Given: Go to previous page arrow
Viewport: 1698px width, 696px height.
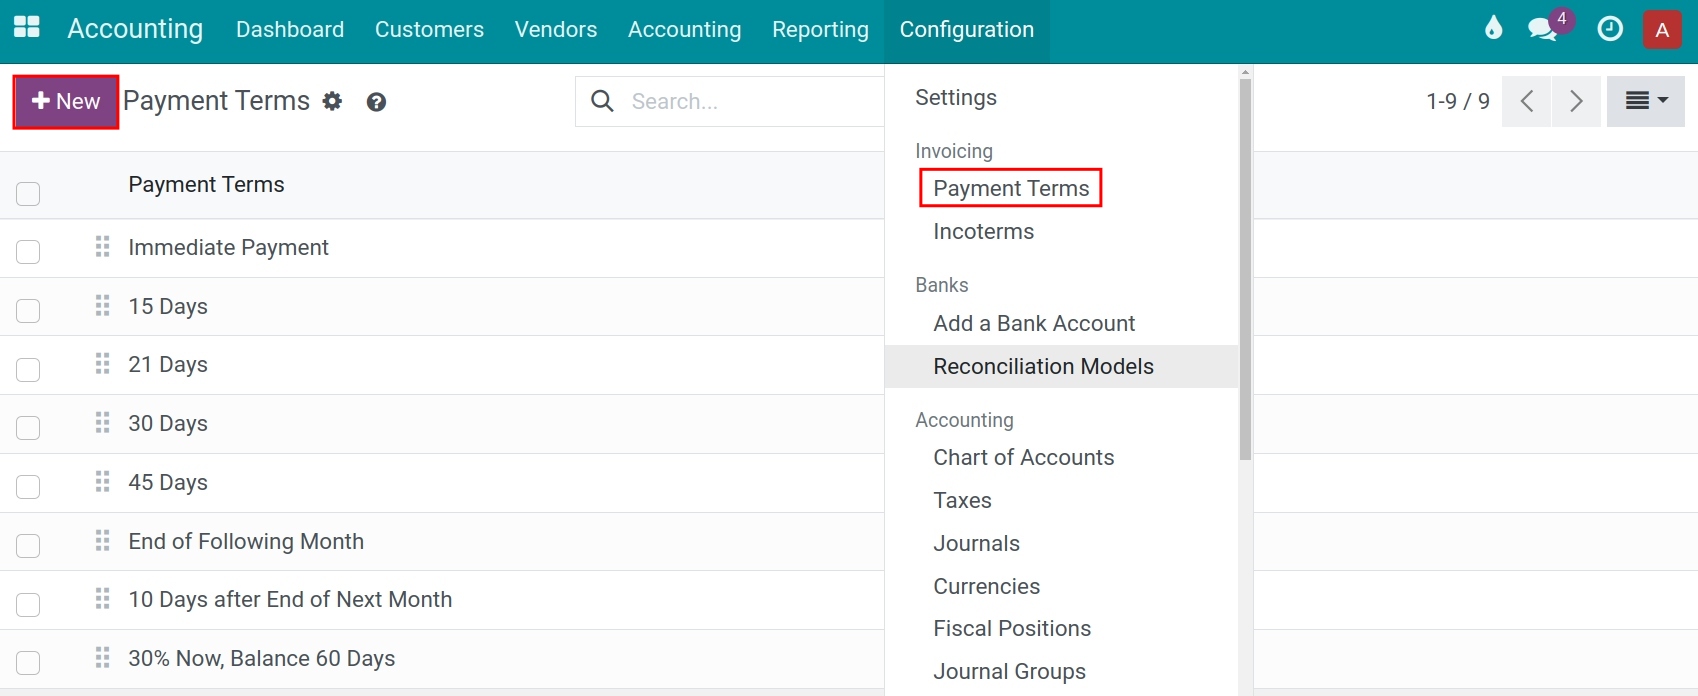Looking at the screenshot, I should point(1527,101).
